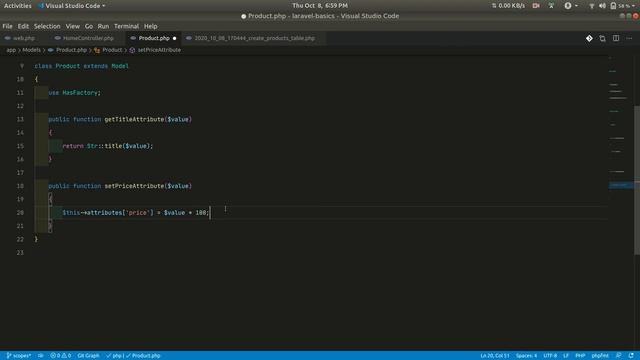Change indentation via Spaces: 4
640x360 pixels.
526,356
